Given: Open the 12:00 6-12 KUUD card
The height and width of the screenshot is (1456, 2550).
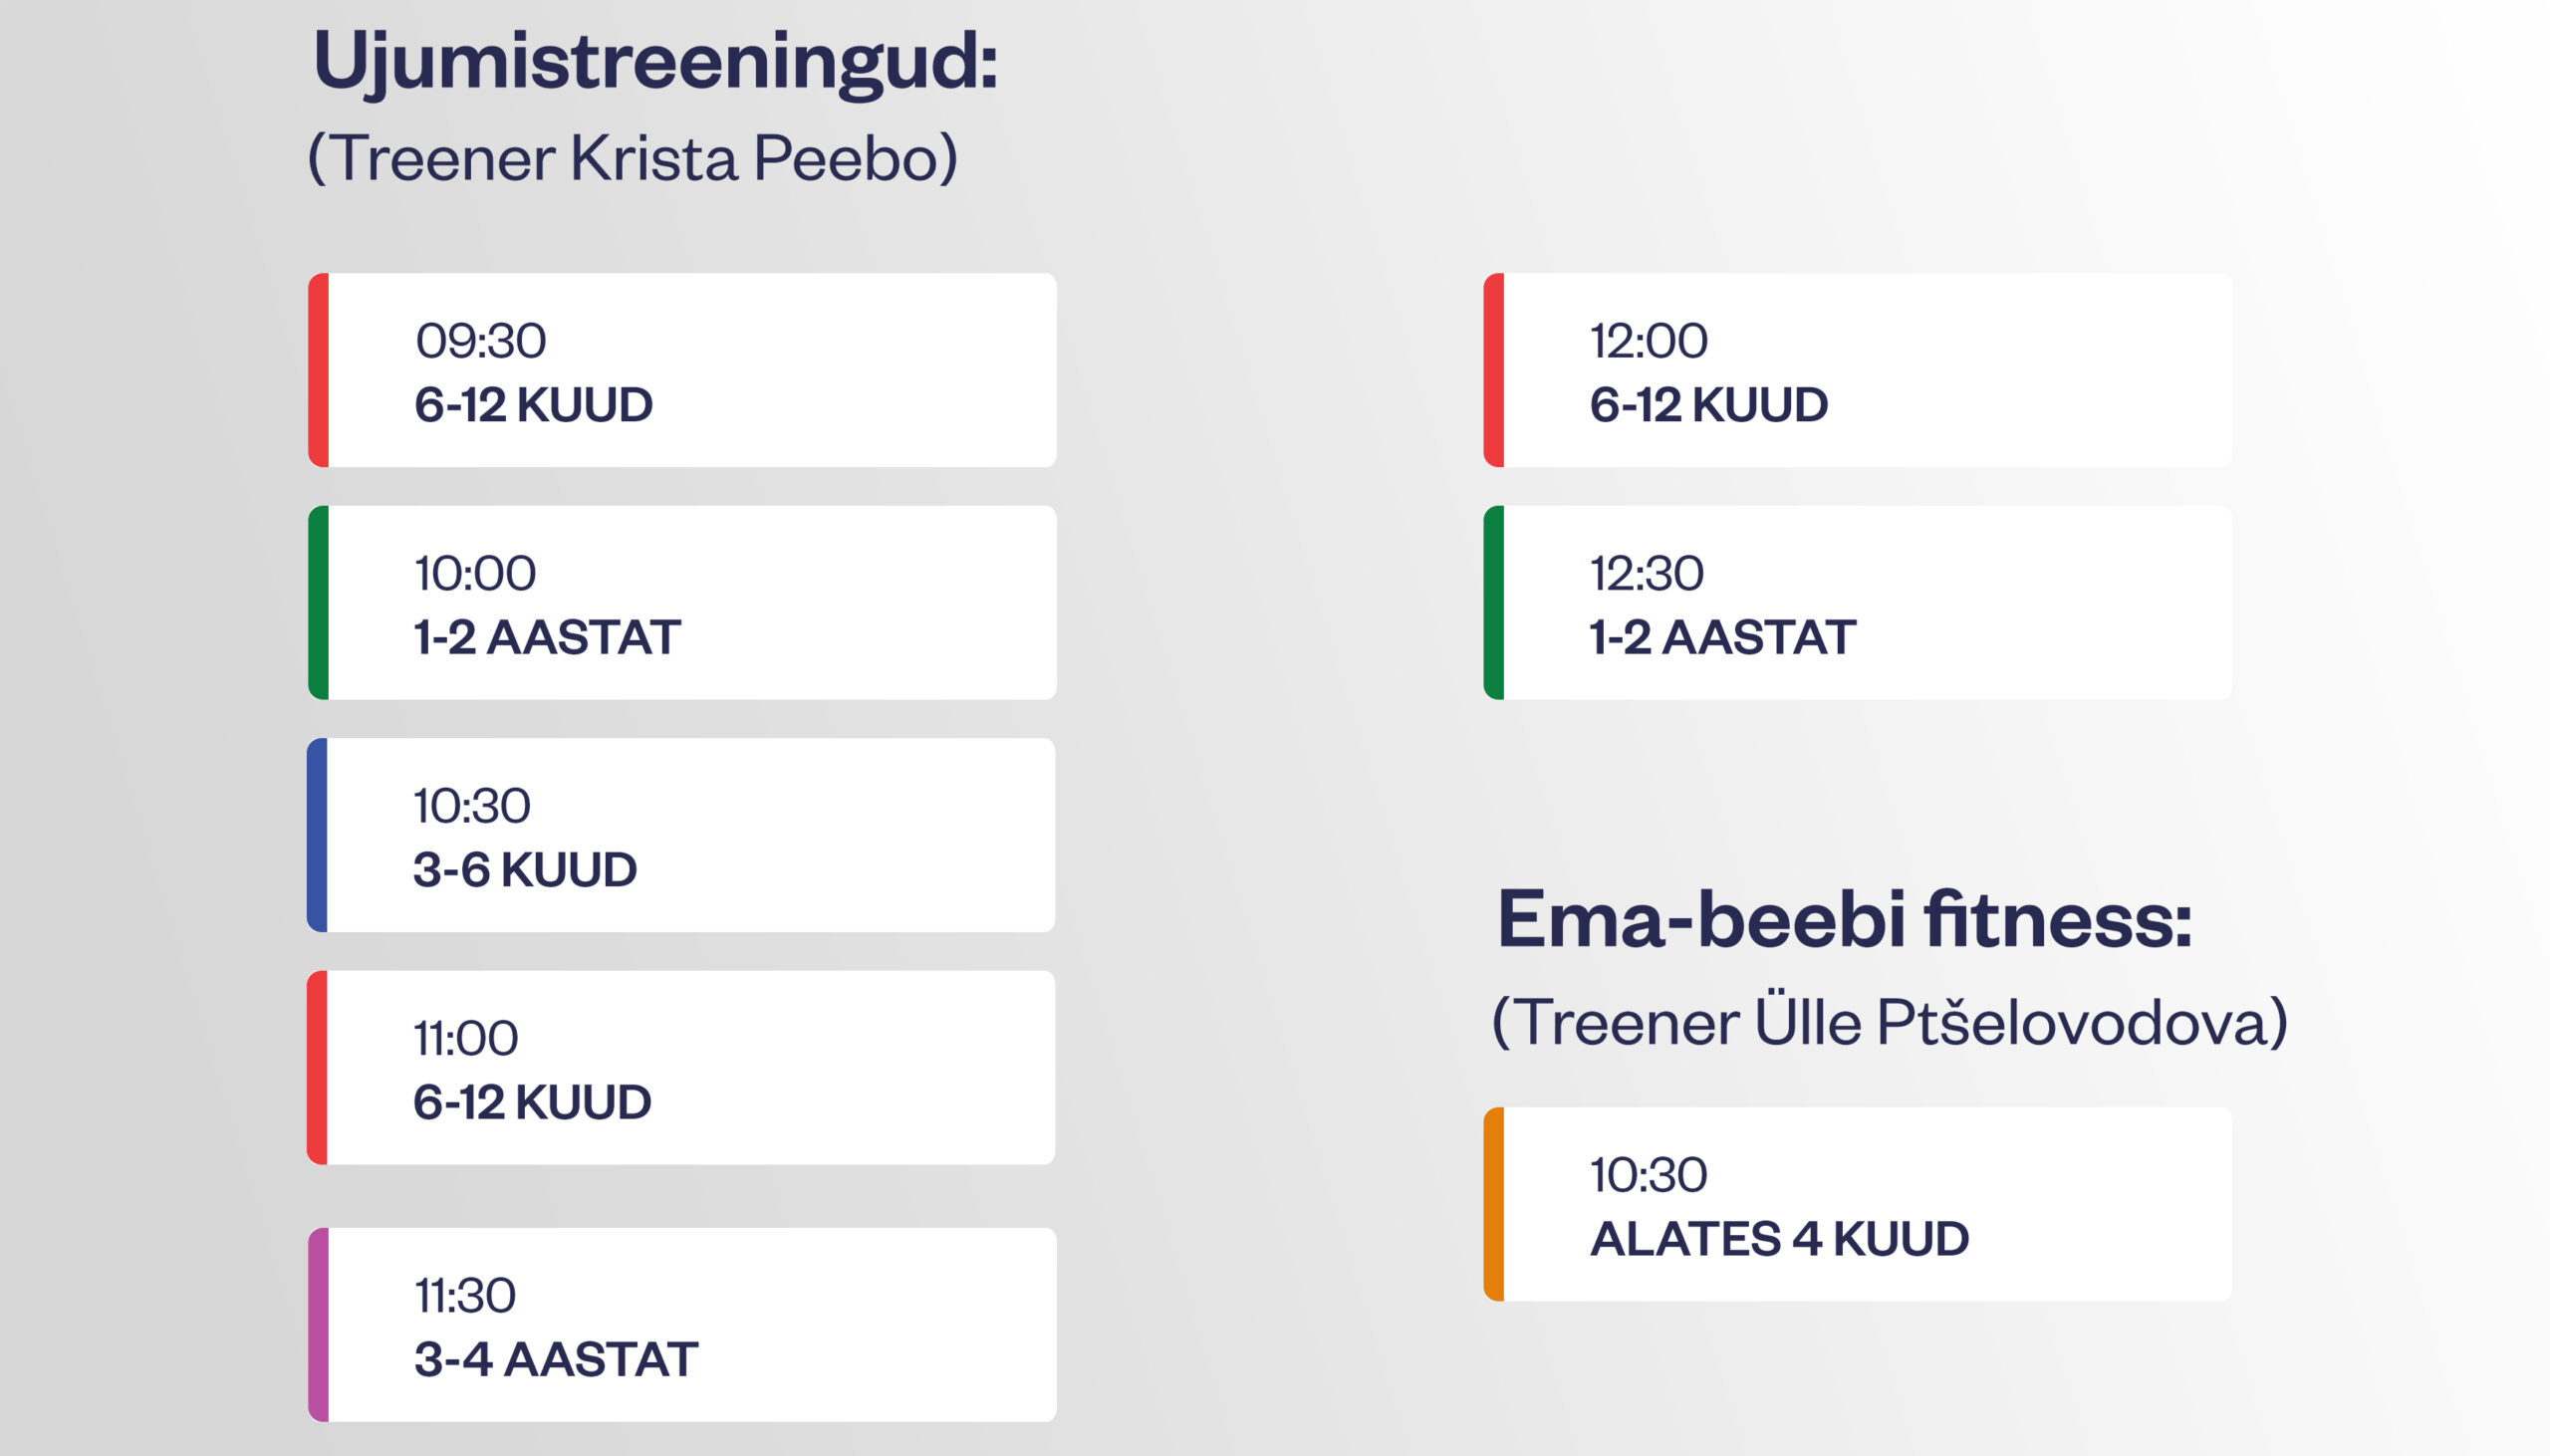Looking at the screenshot, I should tap(1858, 370).
